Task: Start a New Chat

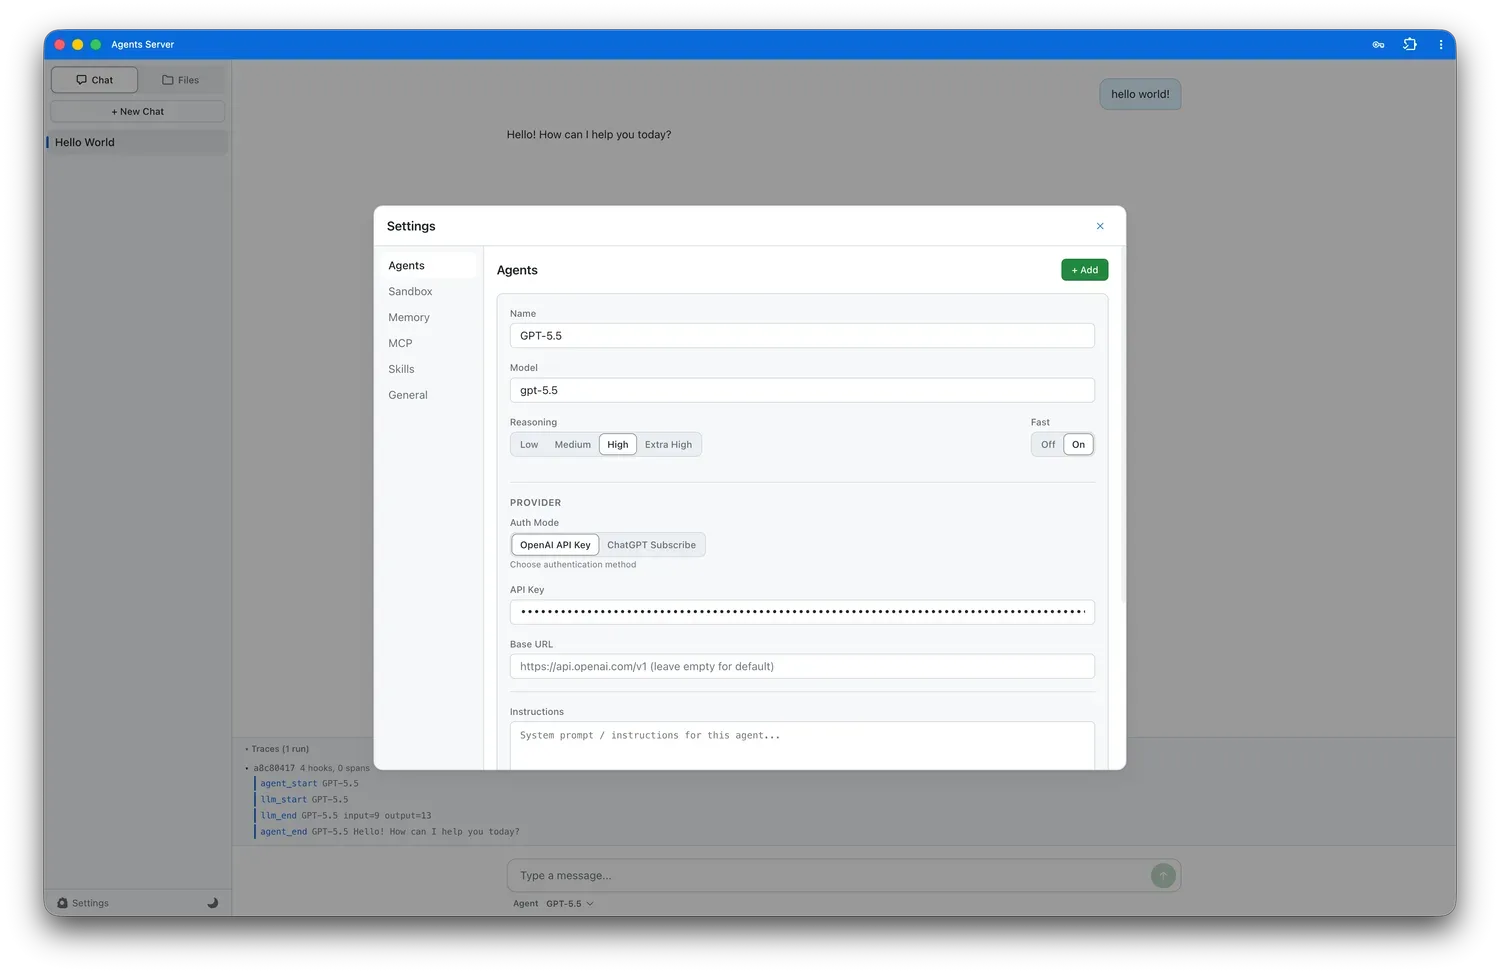Action: pyautogui.click(x=138, y=112)
